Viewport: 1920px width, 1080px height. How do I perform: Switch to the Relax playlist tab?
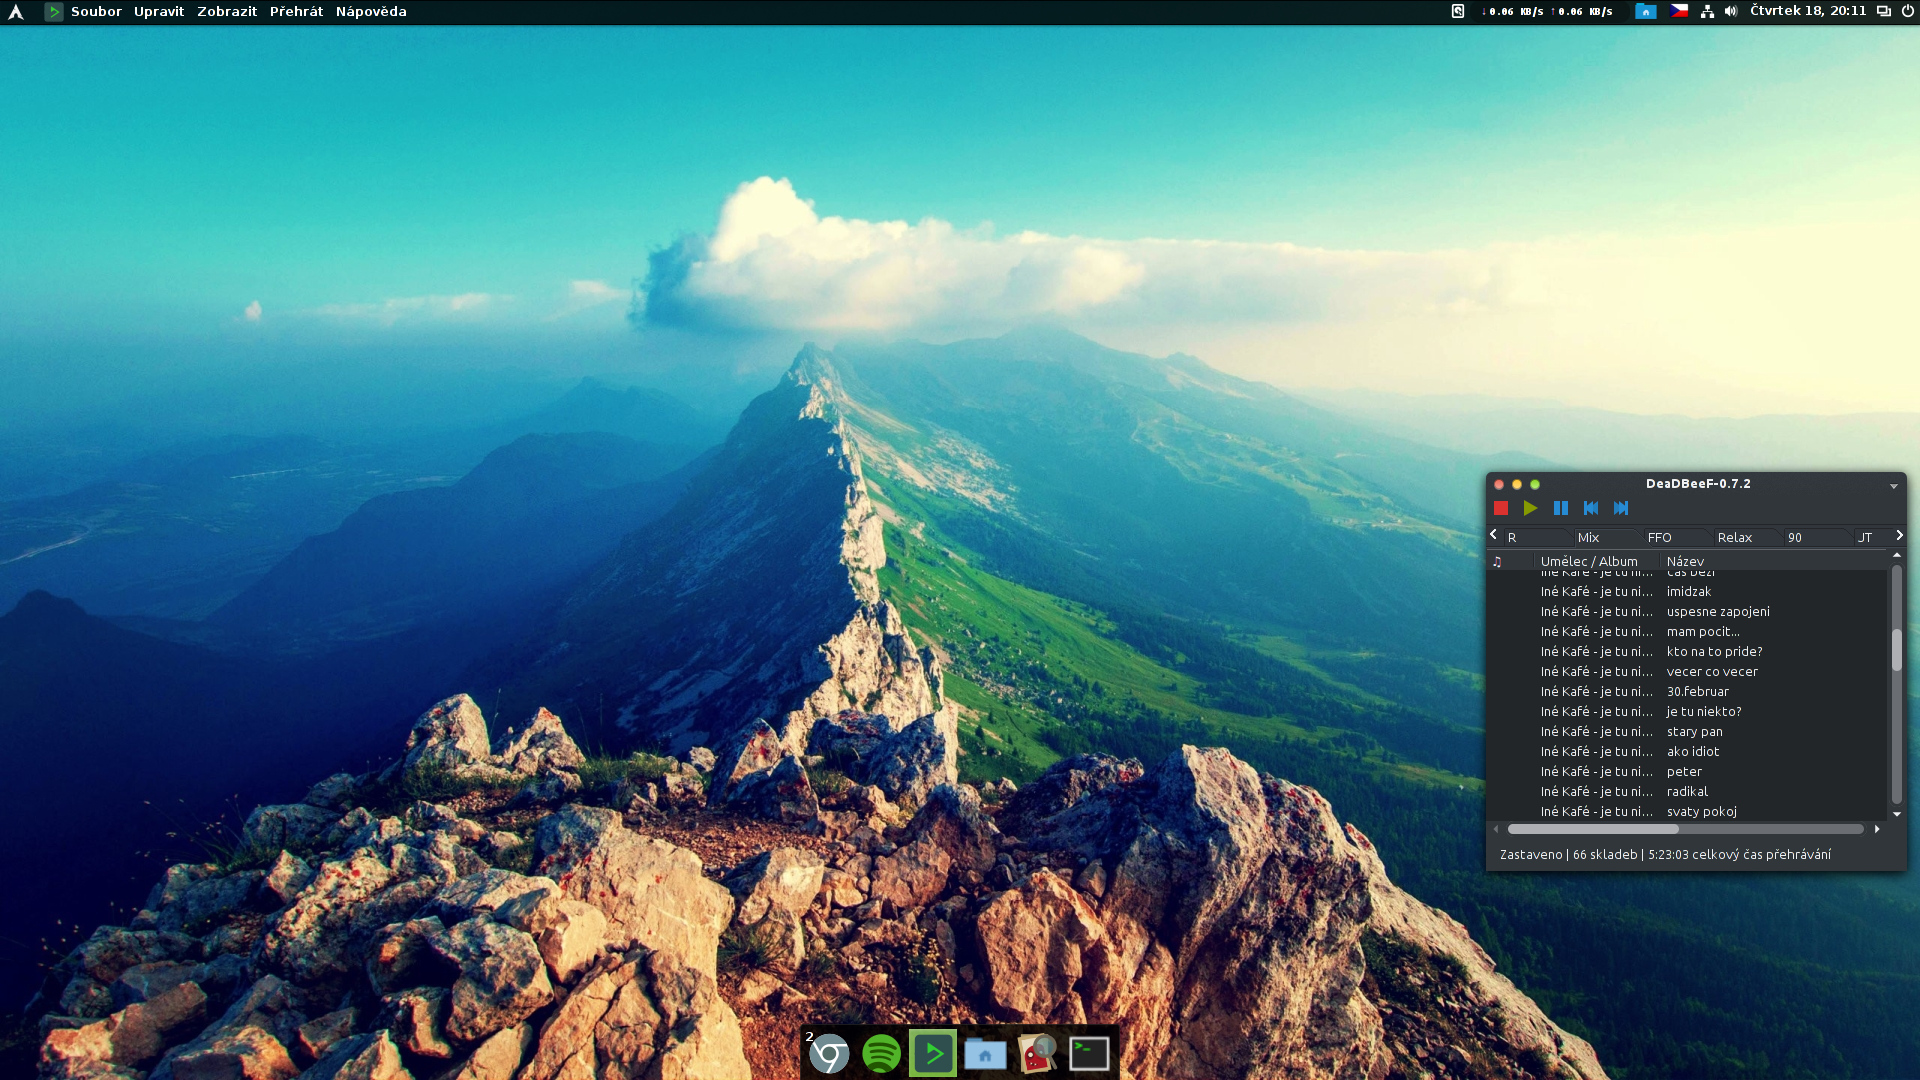(x=1734, y=537)
